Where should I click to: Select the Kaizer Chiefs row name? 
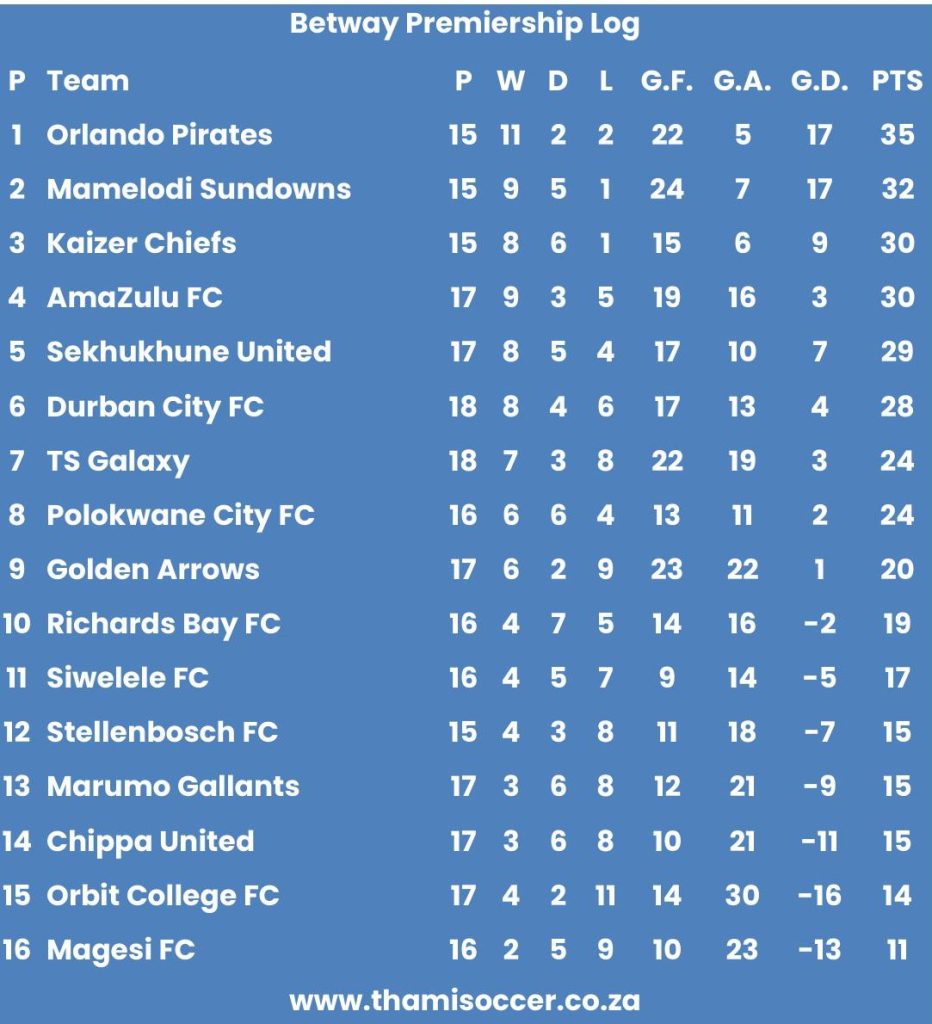point(141,243)
